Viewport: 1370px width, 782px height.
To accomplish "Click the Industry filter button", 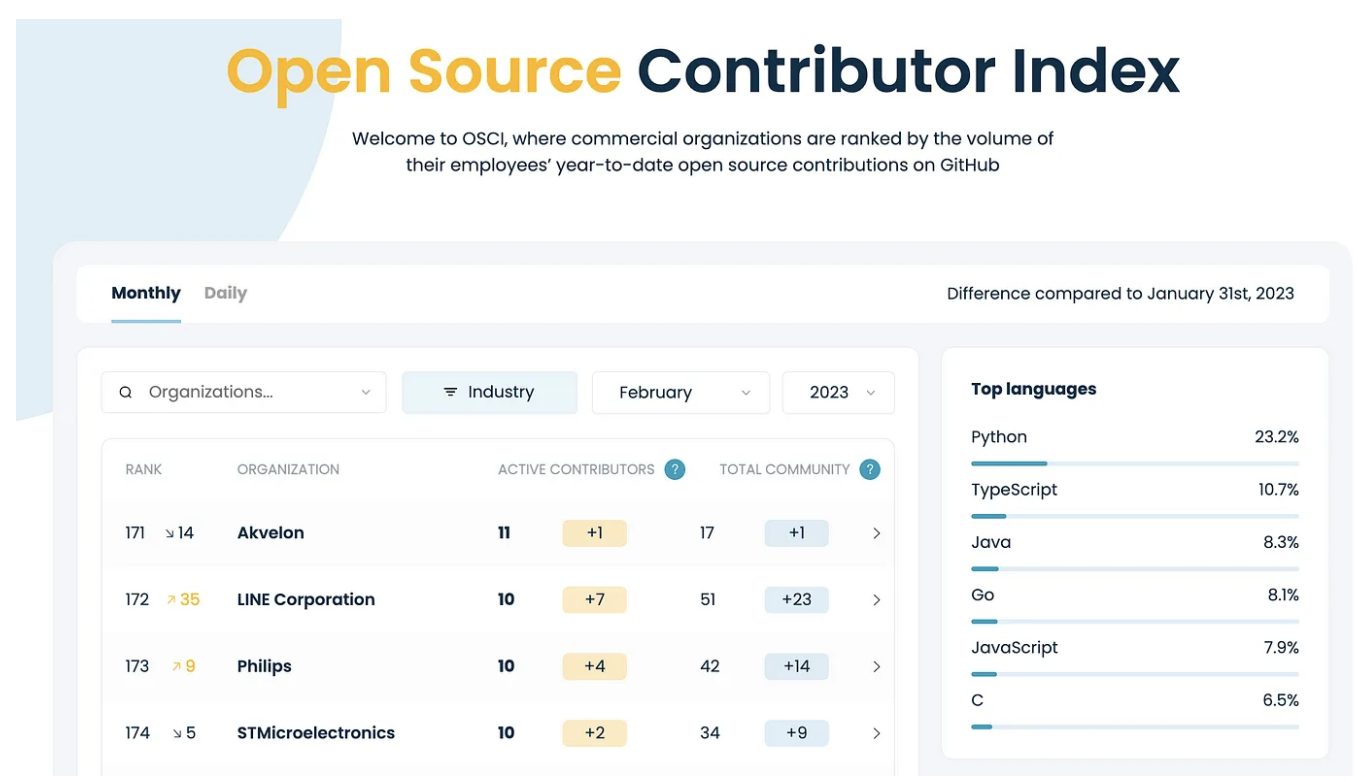I will click(489, 393).
